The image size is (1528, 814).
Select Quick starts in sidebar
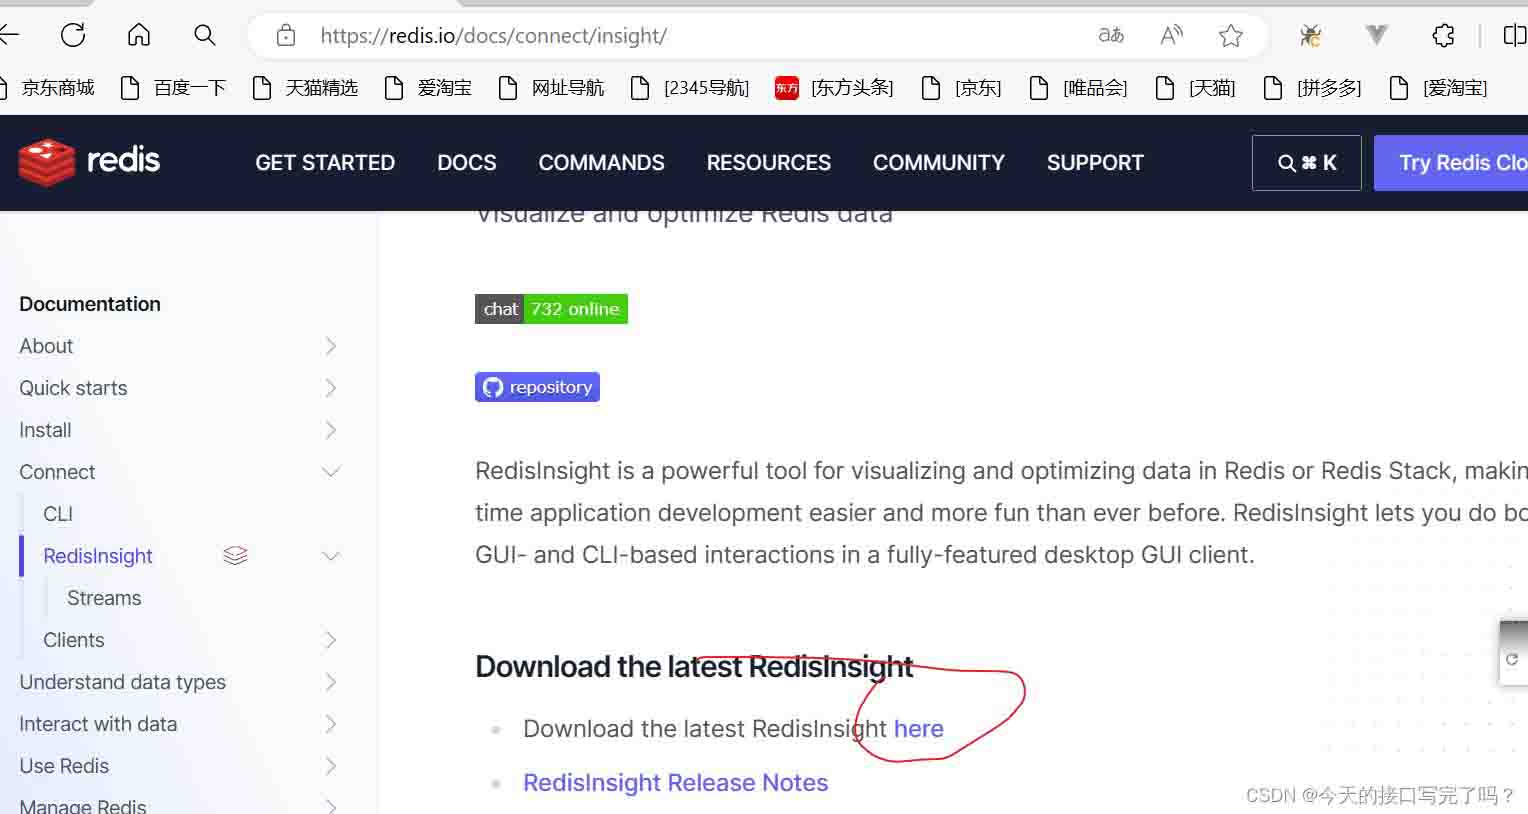(73, 388)
